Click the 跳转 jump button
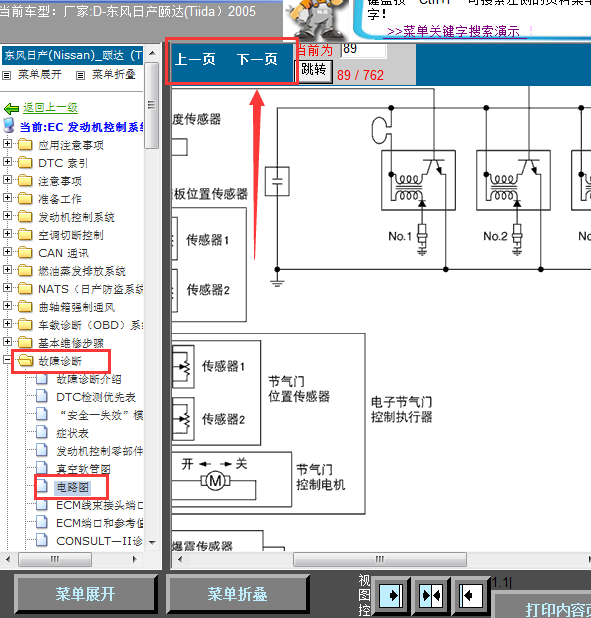 [314, 71]
